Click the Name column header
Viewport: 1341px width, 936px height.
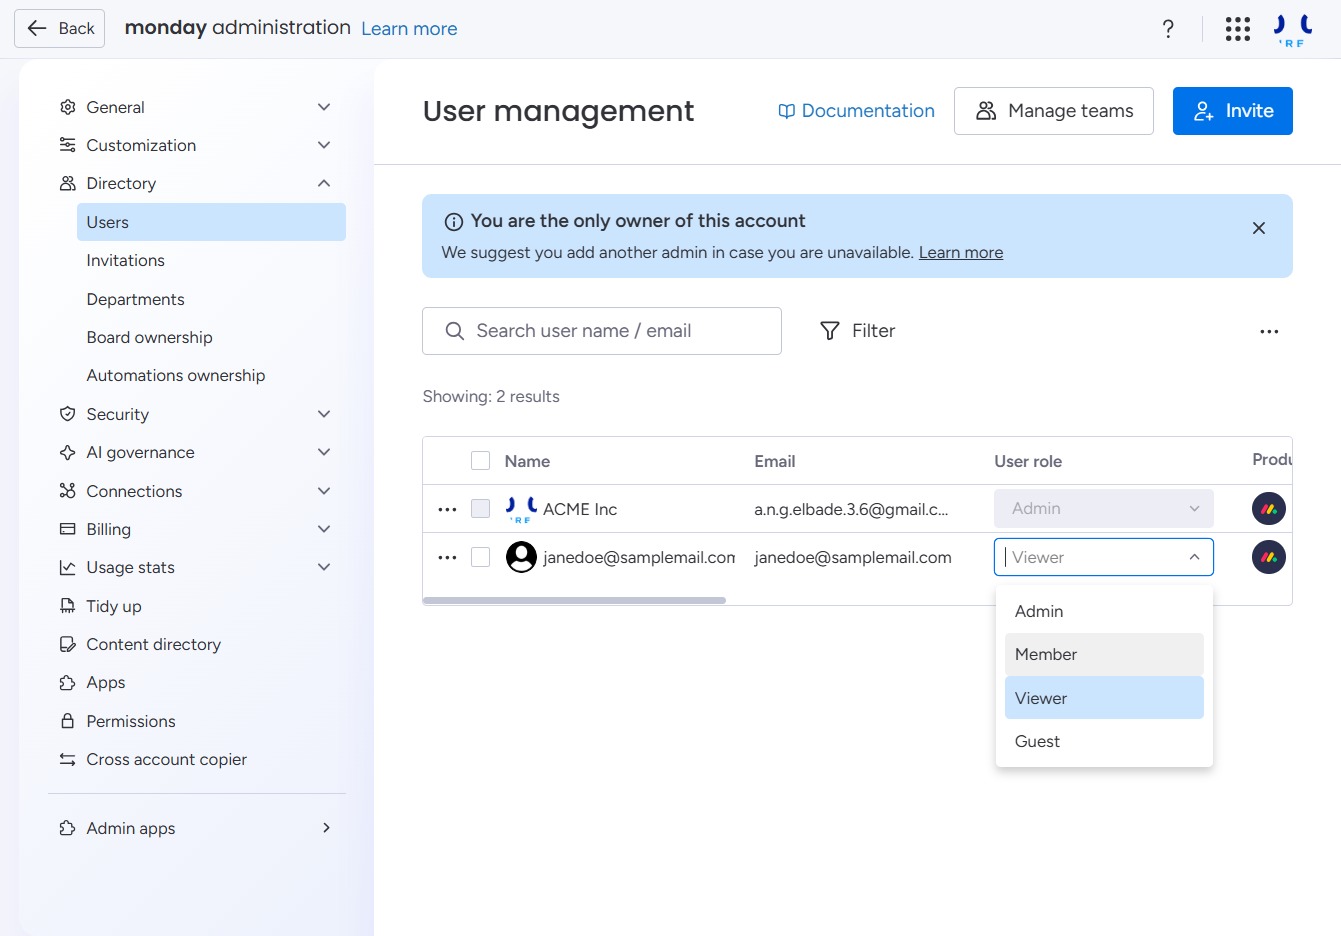(527, 461)
